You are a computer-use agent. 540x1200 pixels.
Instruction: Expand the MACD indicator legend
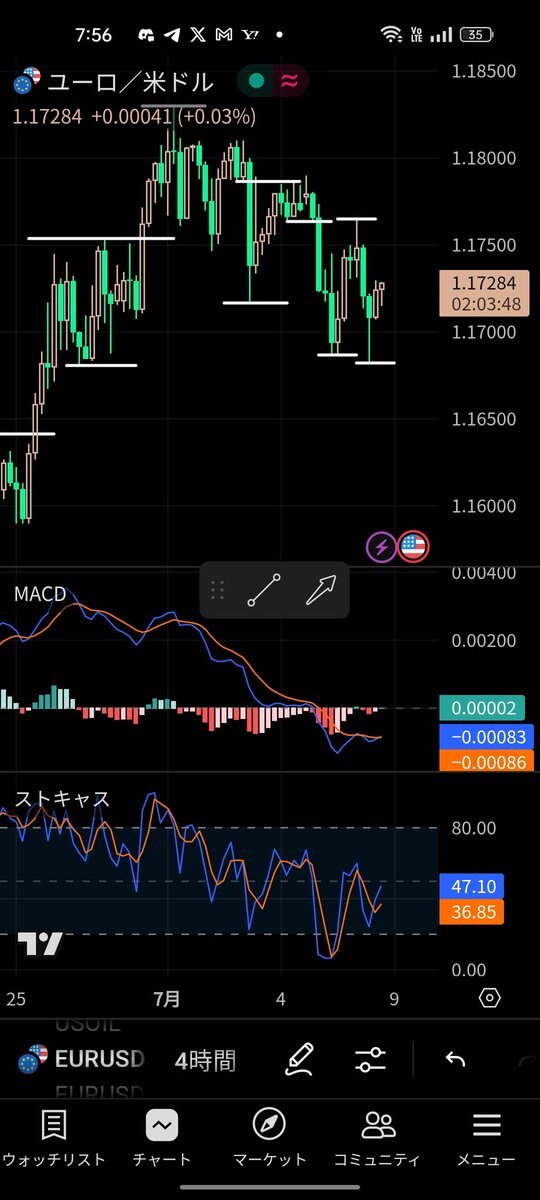(40, 594)
